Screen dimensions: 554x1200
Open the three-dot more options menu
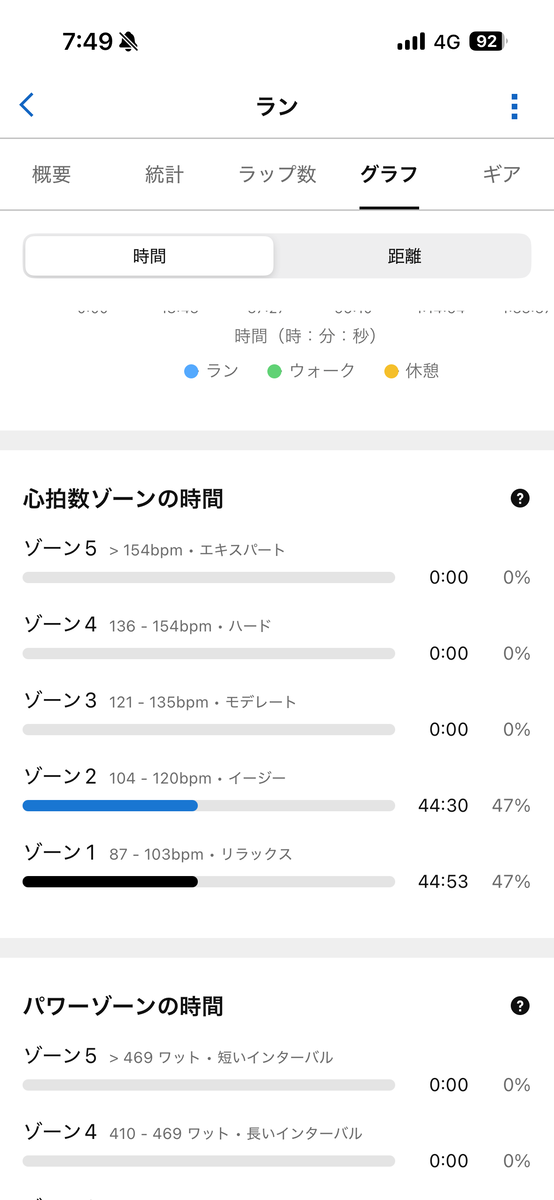pyautogui.click(x=514, y=106)
